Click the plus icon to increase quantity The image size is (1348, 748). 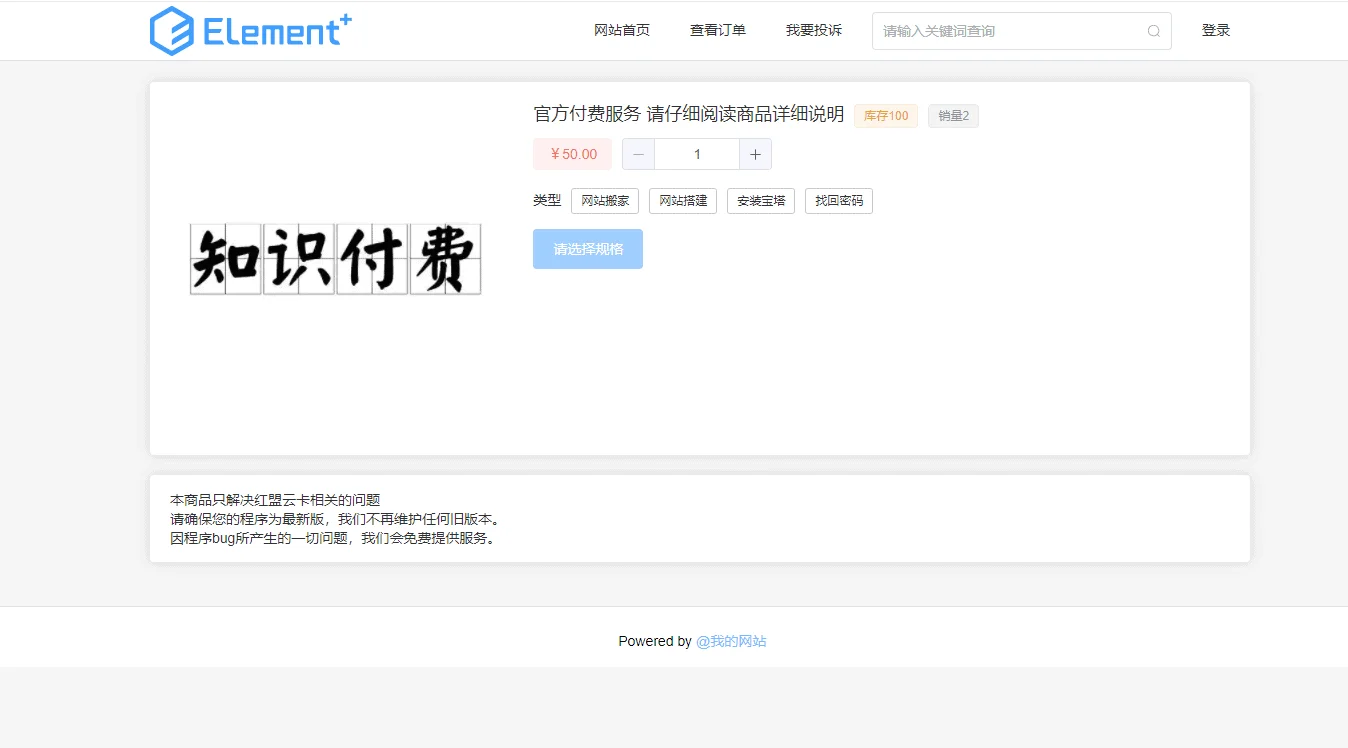point(755,154)
